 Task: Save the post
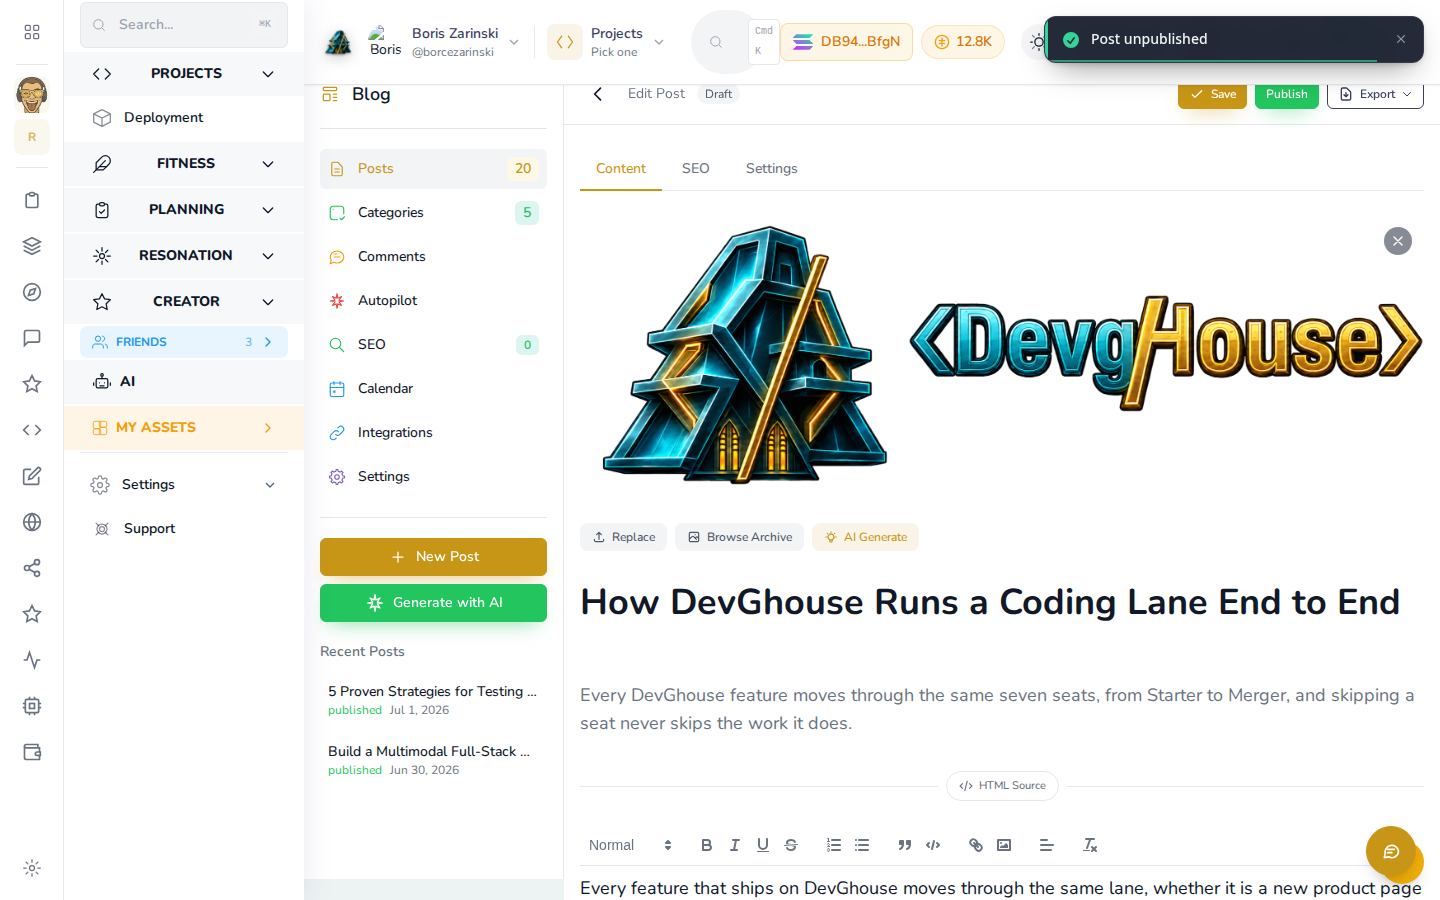1212,94
